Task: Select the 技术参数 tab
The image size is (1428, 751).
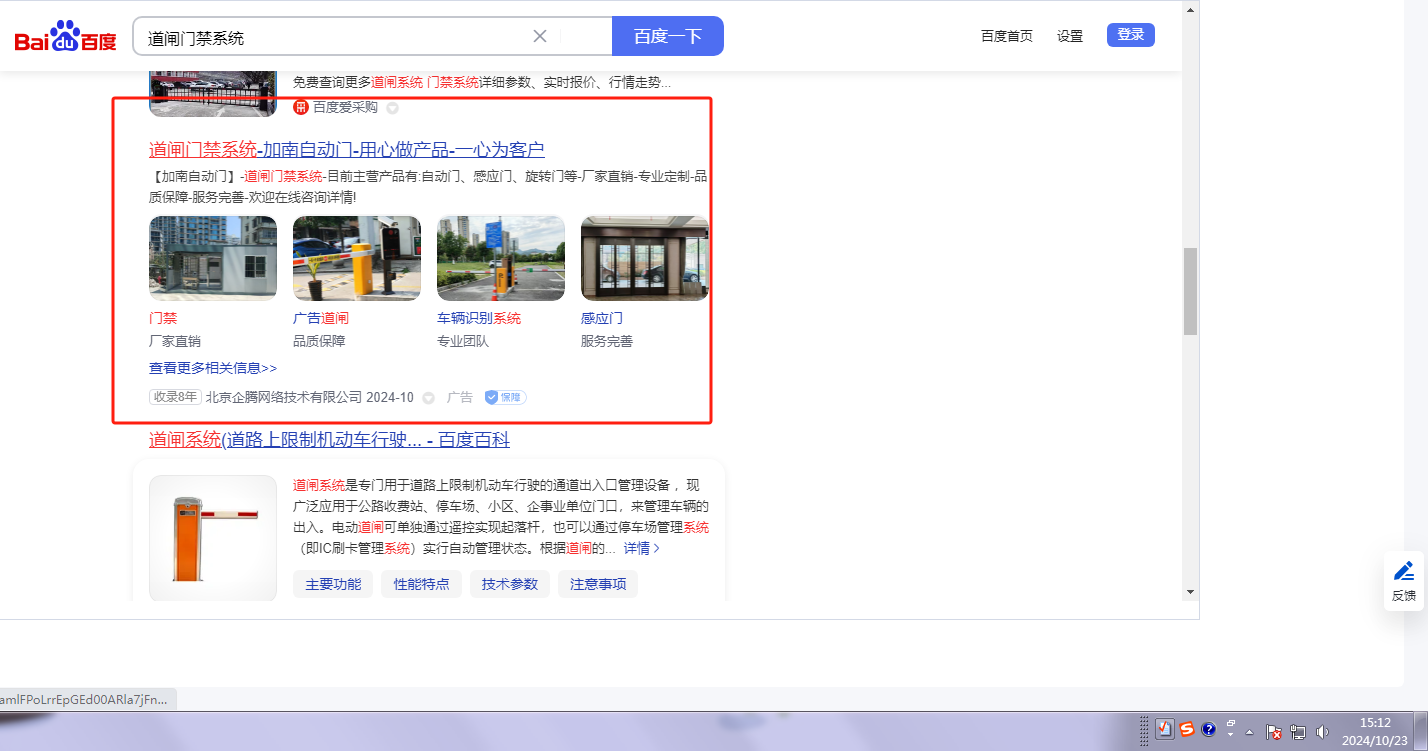Action: 509,584
